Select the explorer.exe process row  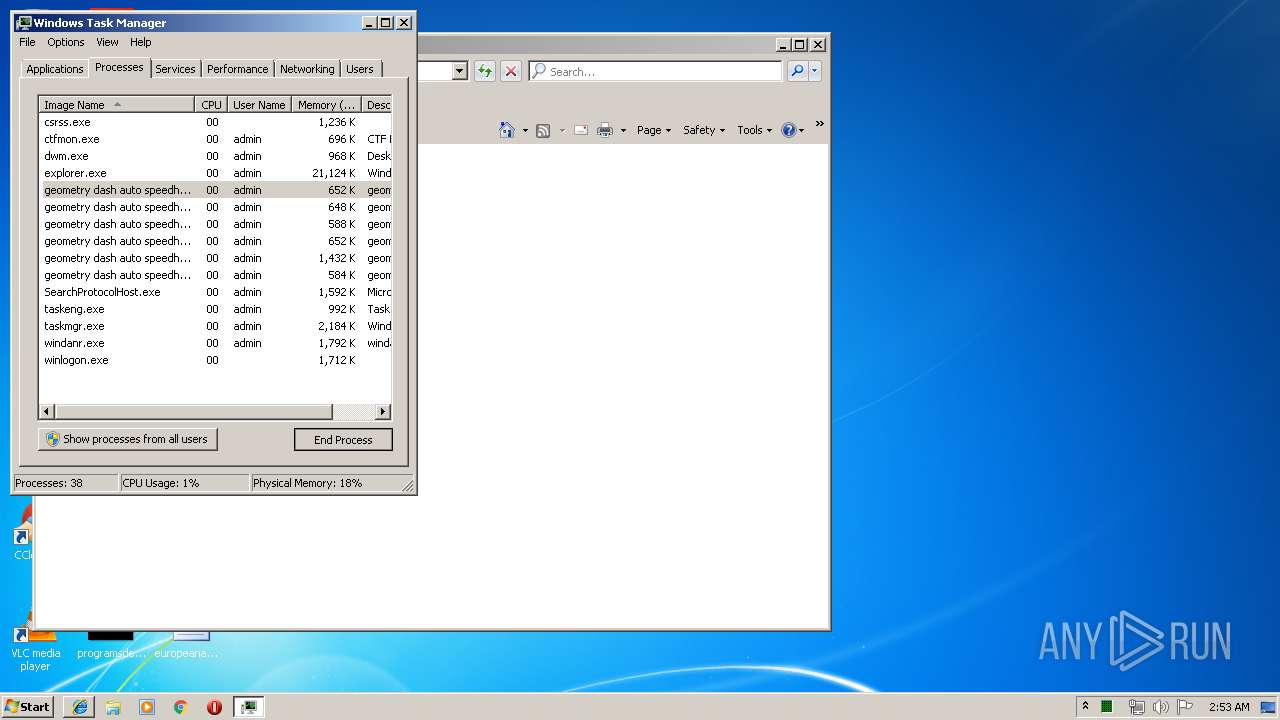215,173
